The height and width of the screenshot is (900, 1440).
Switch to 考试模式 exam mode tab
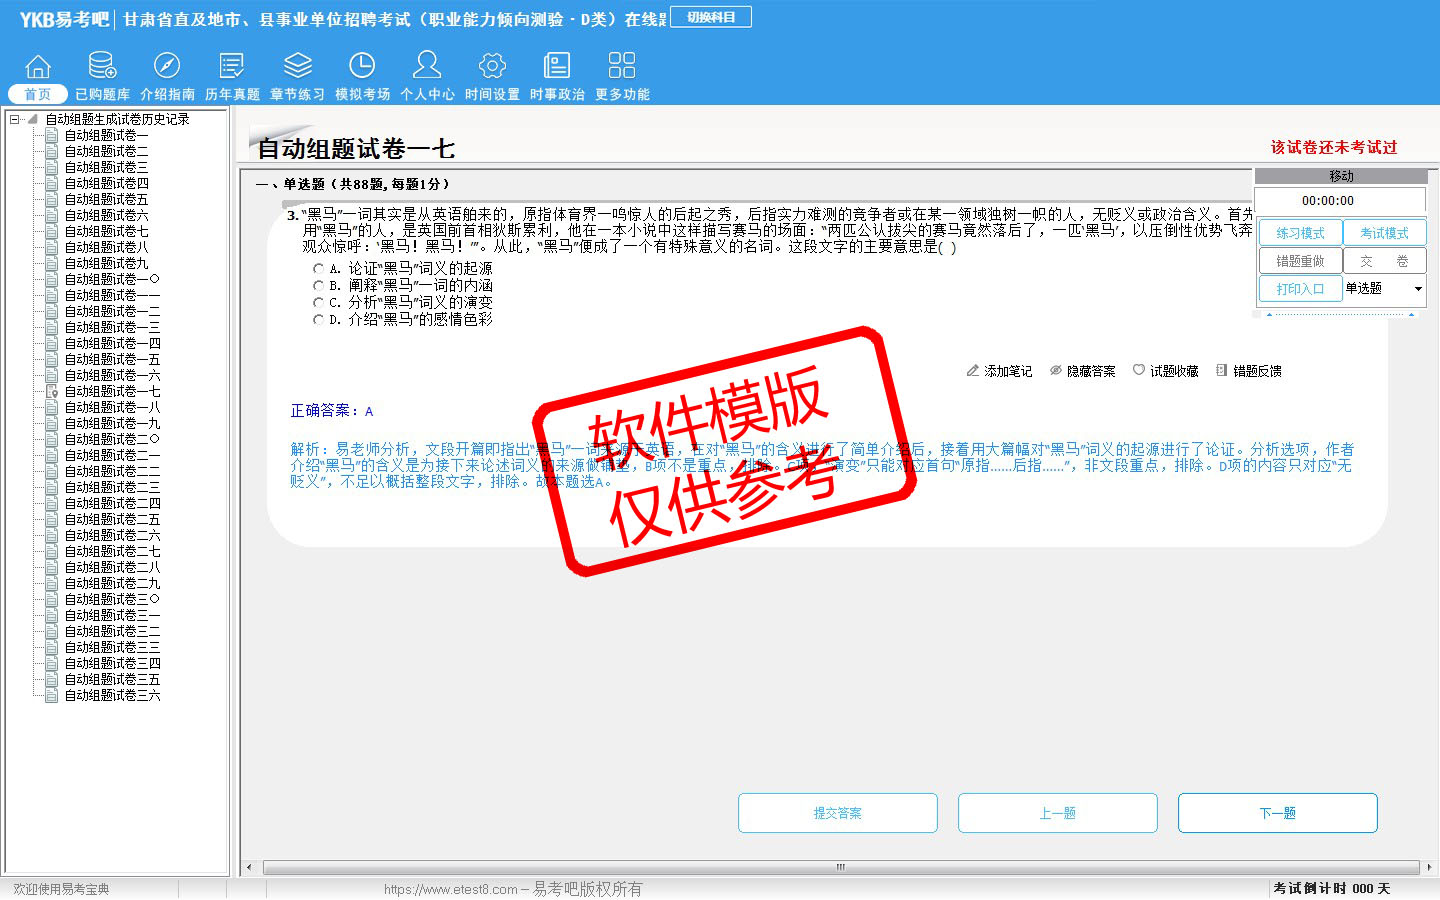coord(1384,233)
